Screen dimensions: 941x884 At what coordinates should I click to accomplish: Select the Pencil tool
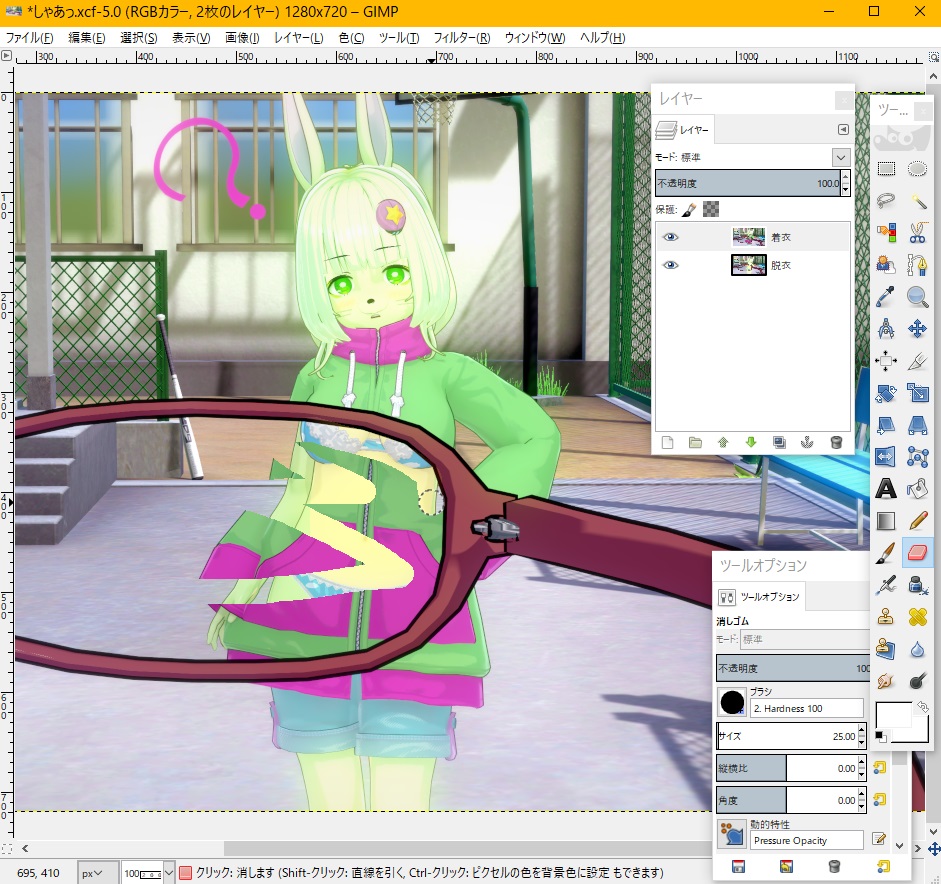pos(917,520)
